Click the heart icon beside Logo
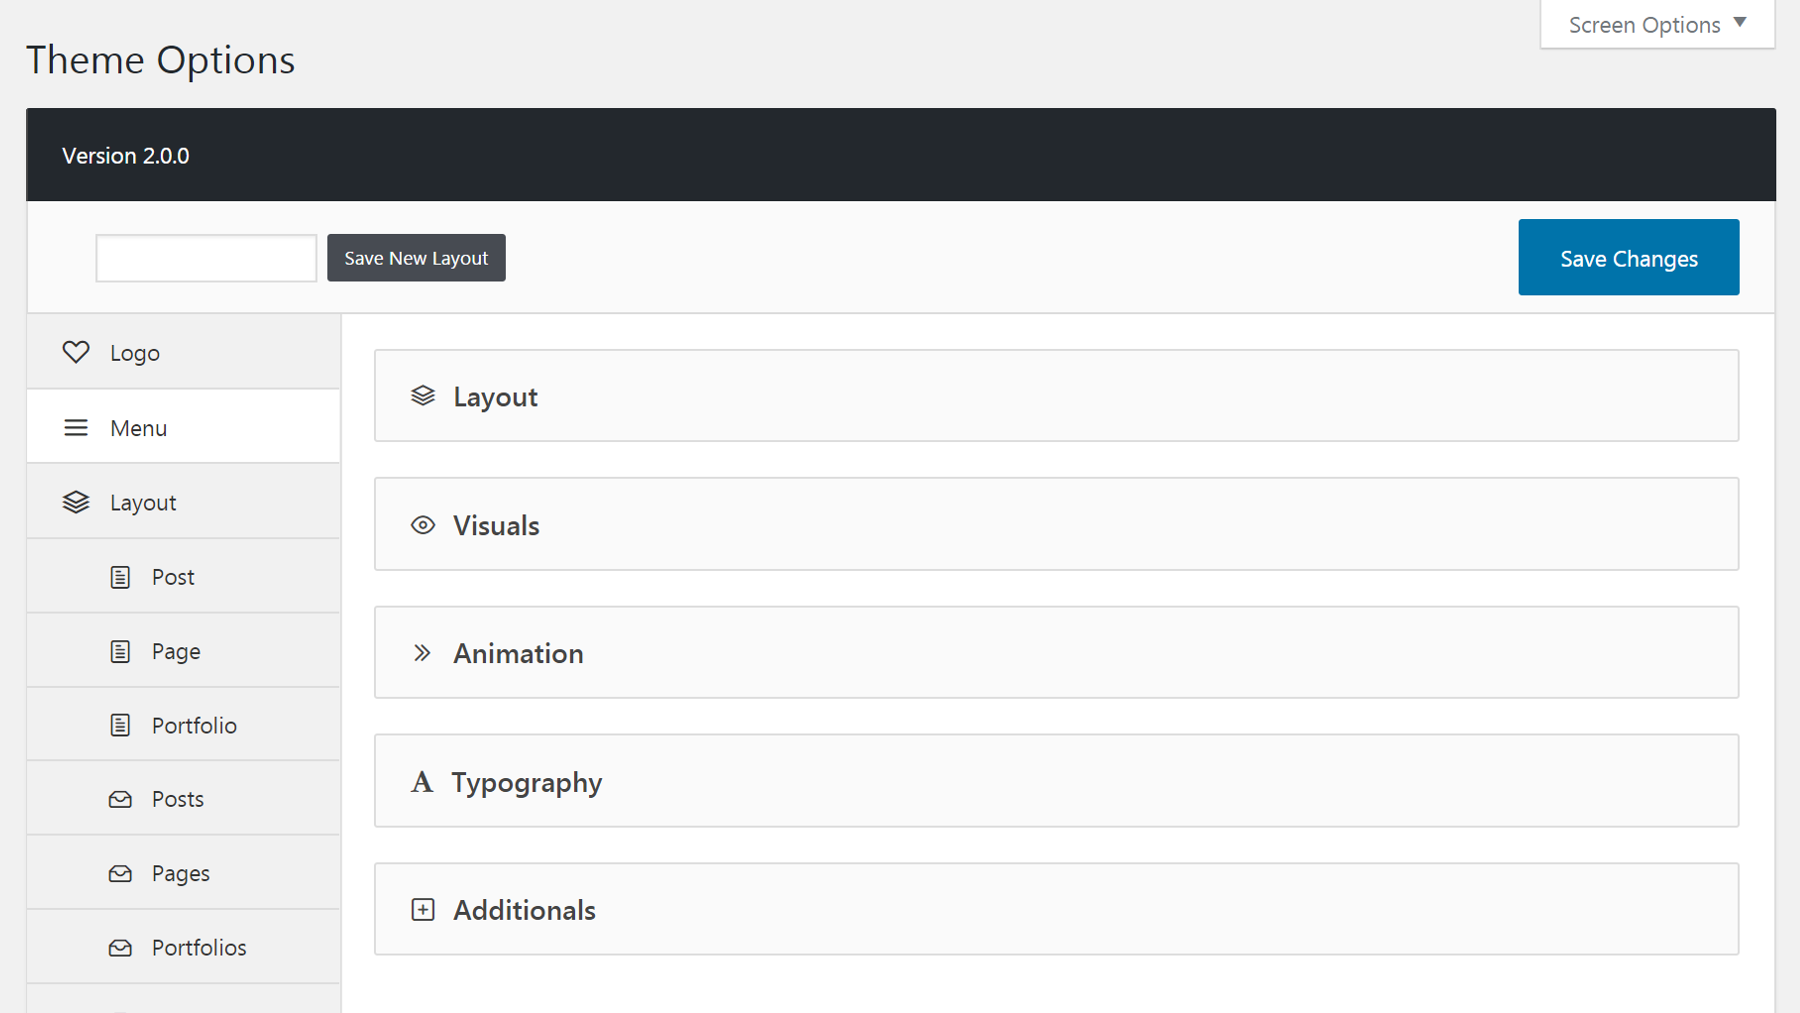This screenshot has width=1800, height=1013. [76, 352]
